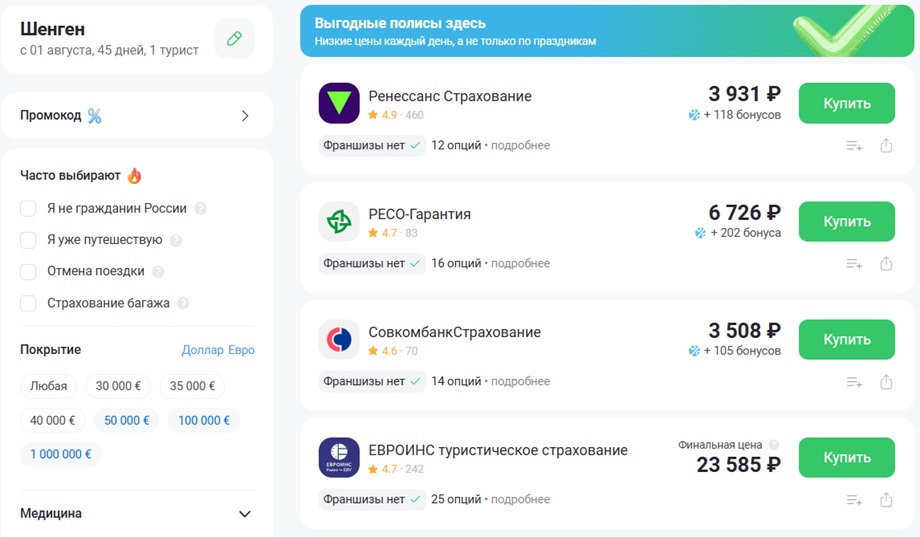Click the Шенген trip summary title
Image resolution: width=920 pixels, height=537 pixels.
point(52,29)
